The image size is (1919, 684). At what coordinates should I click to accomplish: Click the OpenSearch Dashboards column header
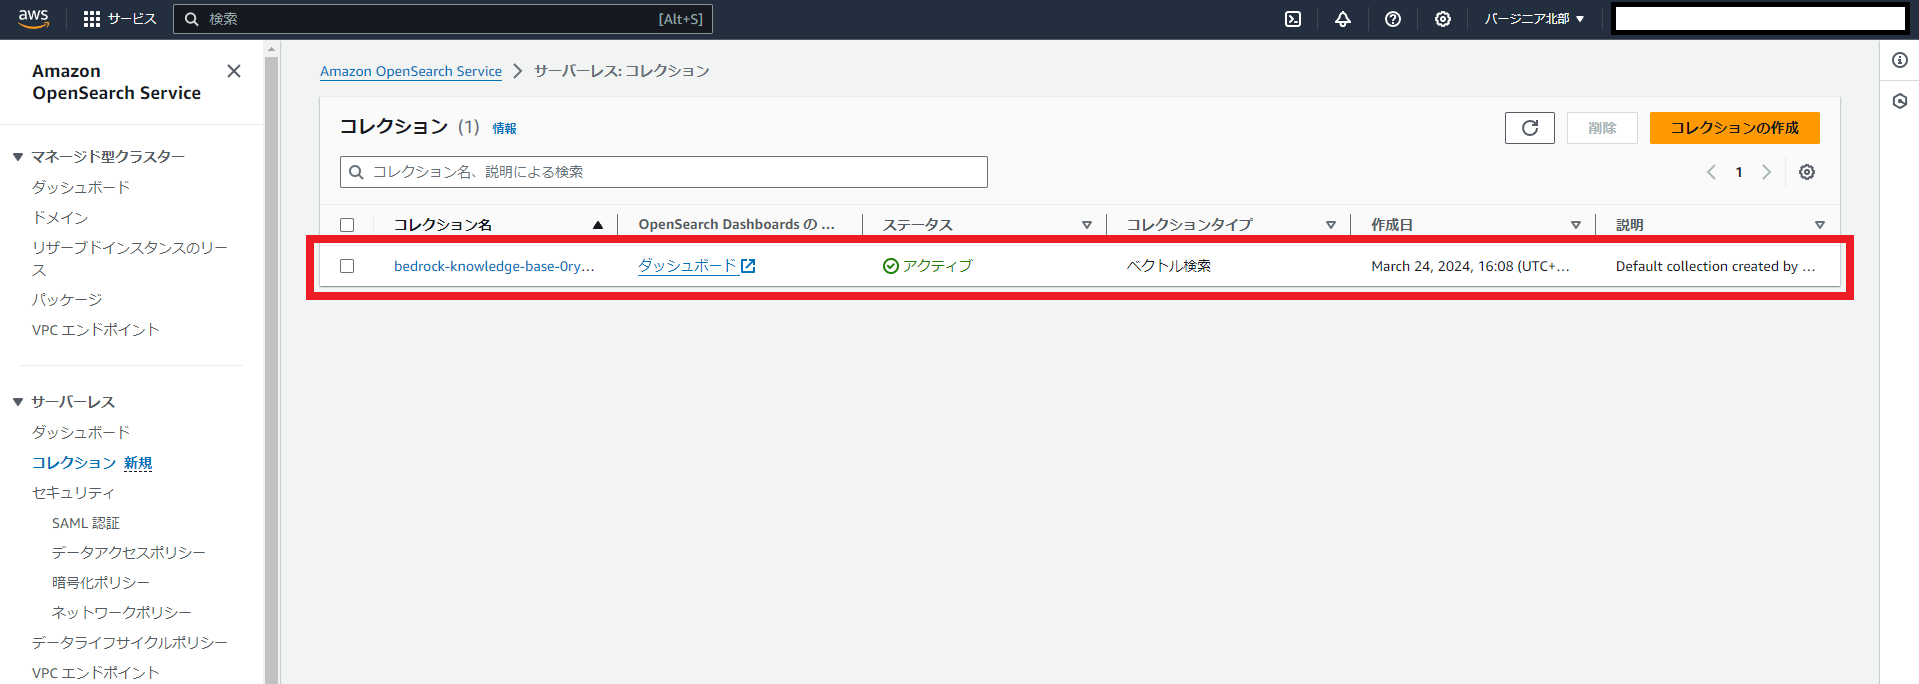pyautogui.click(x=737, y=225)
